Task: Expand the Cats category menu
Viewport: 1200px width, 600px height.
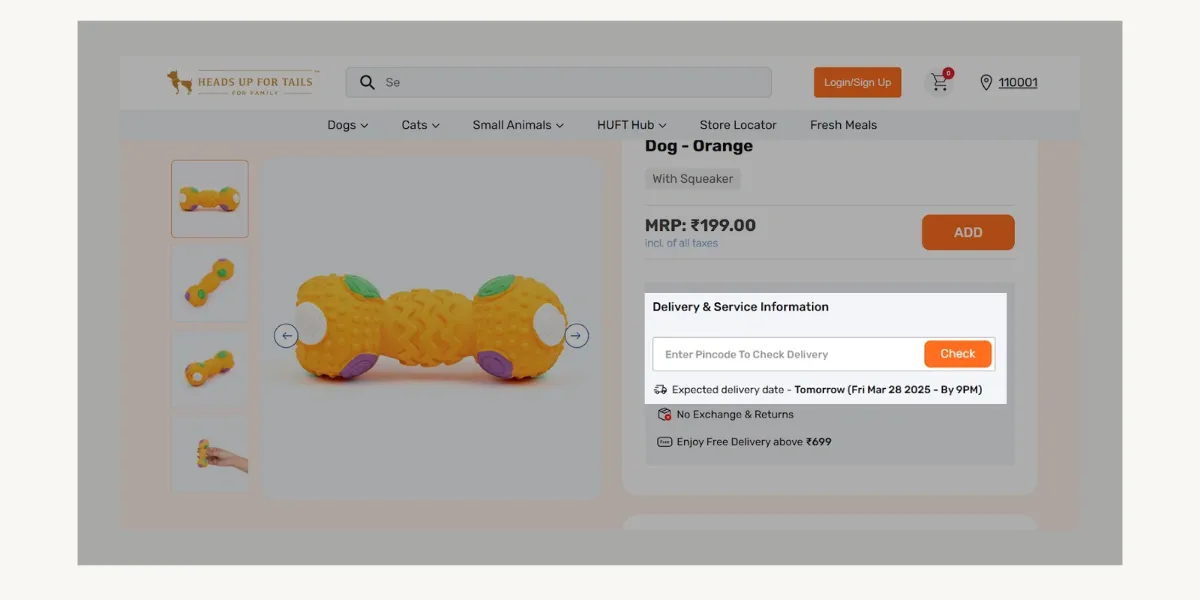Action: point(420,124)
